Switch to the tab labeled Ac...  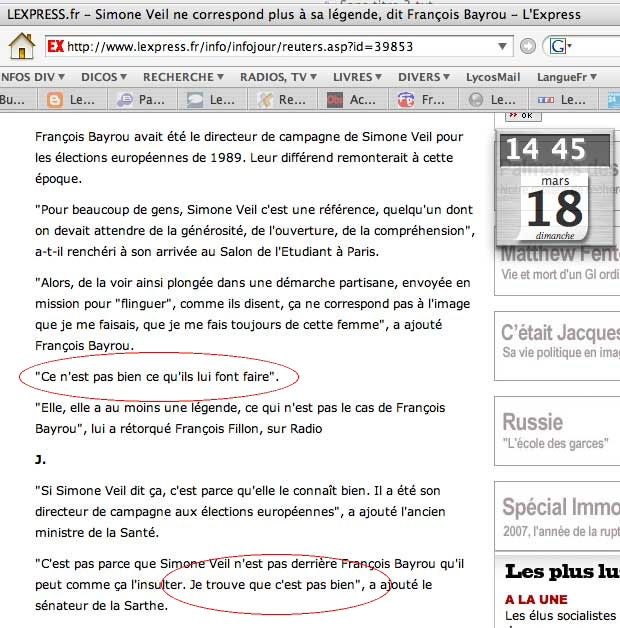point(352,100)
